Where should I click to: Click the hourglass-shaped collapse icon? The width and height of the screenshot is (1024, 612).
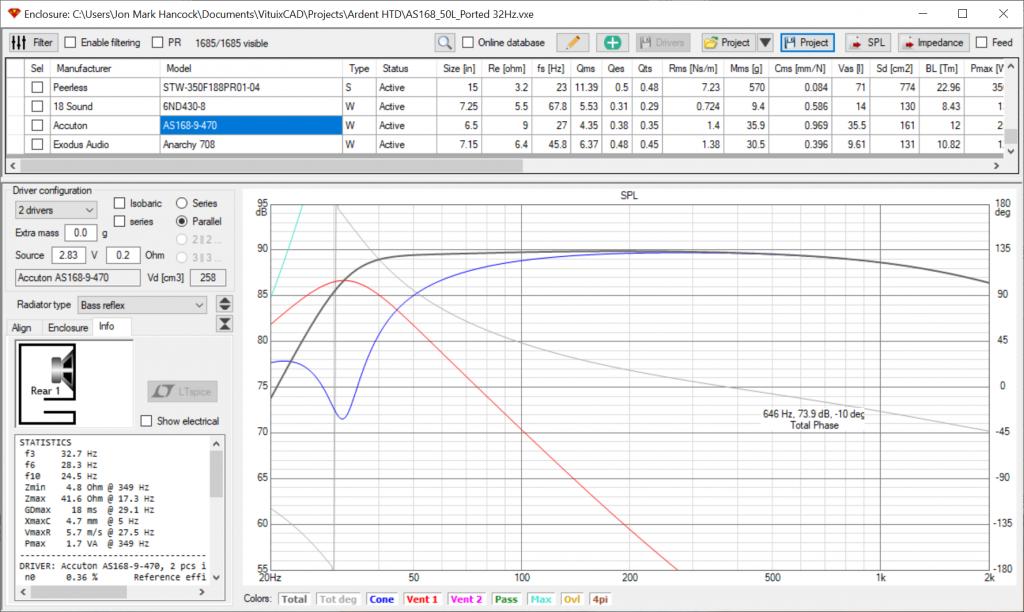click(225, 324)
